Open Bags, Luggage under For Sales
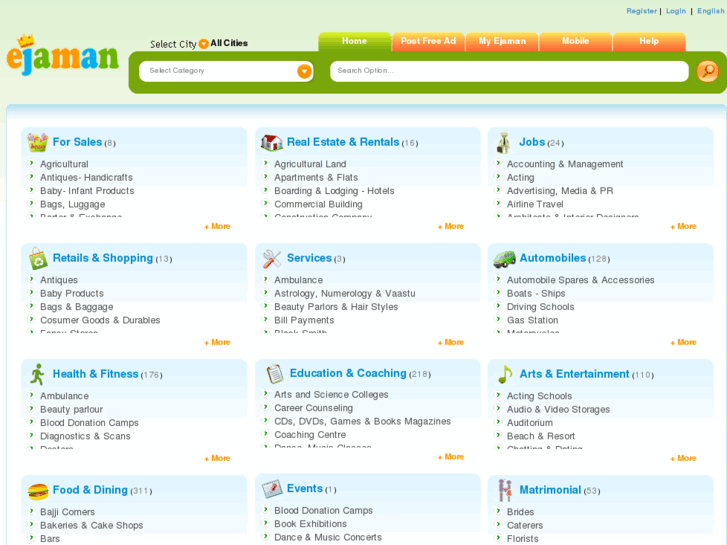727x545 pixels. [x=73, y=205]
